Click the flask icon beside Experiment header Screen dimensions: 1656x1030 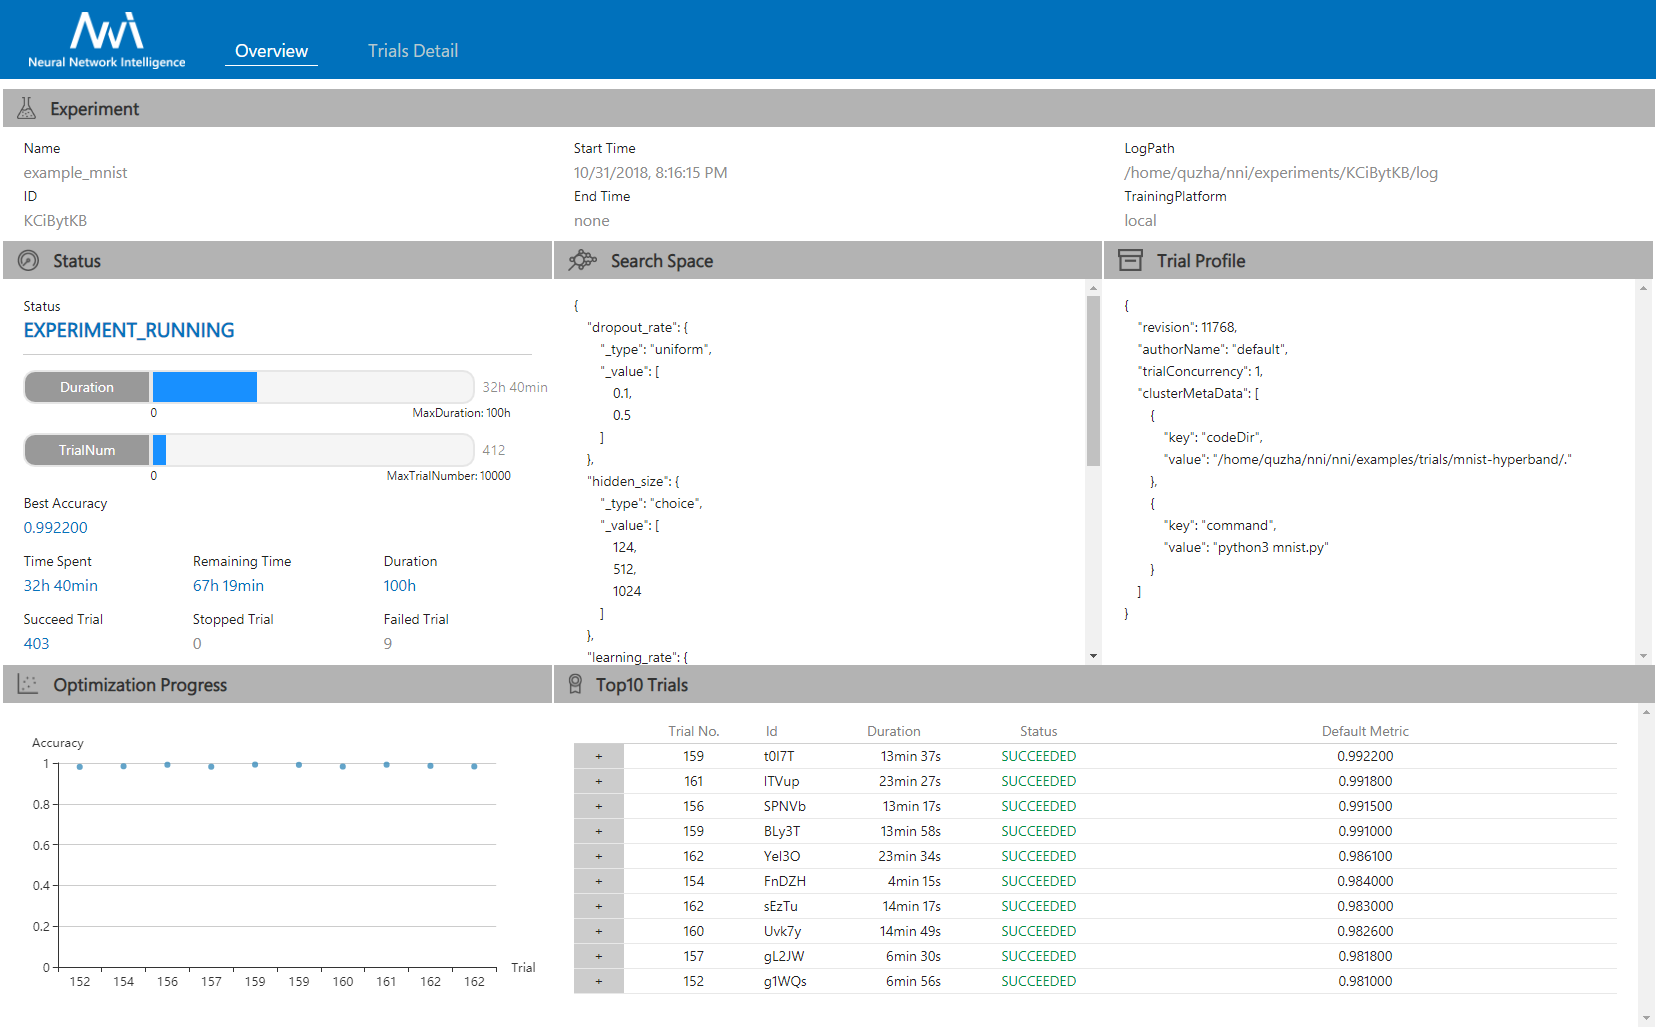(26, 107)
